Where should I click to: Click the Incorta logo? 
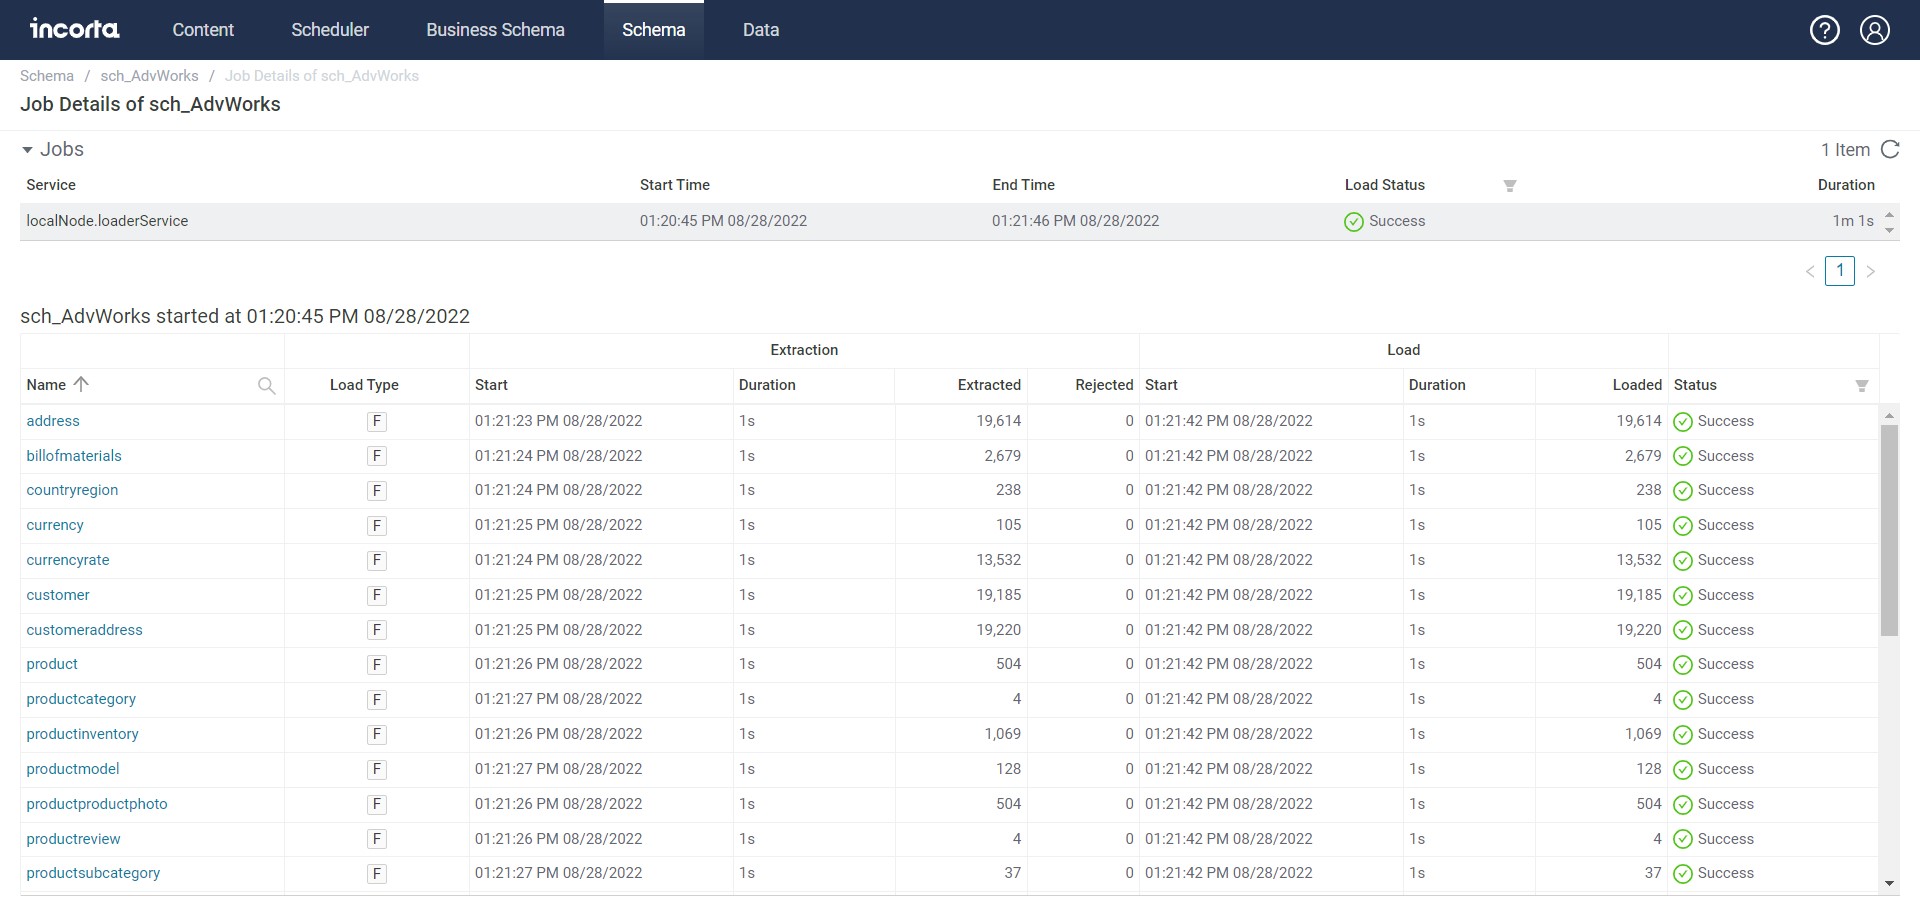(x=74, y=29)
